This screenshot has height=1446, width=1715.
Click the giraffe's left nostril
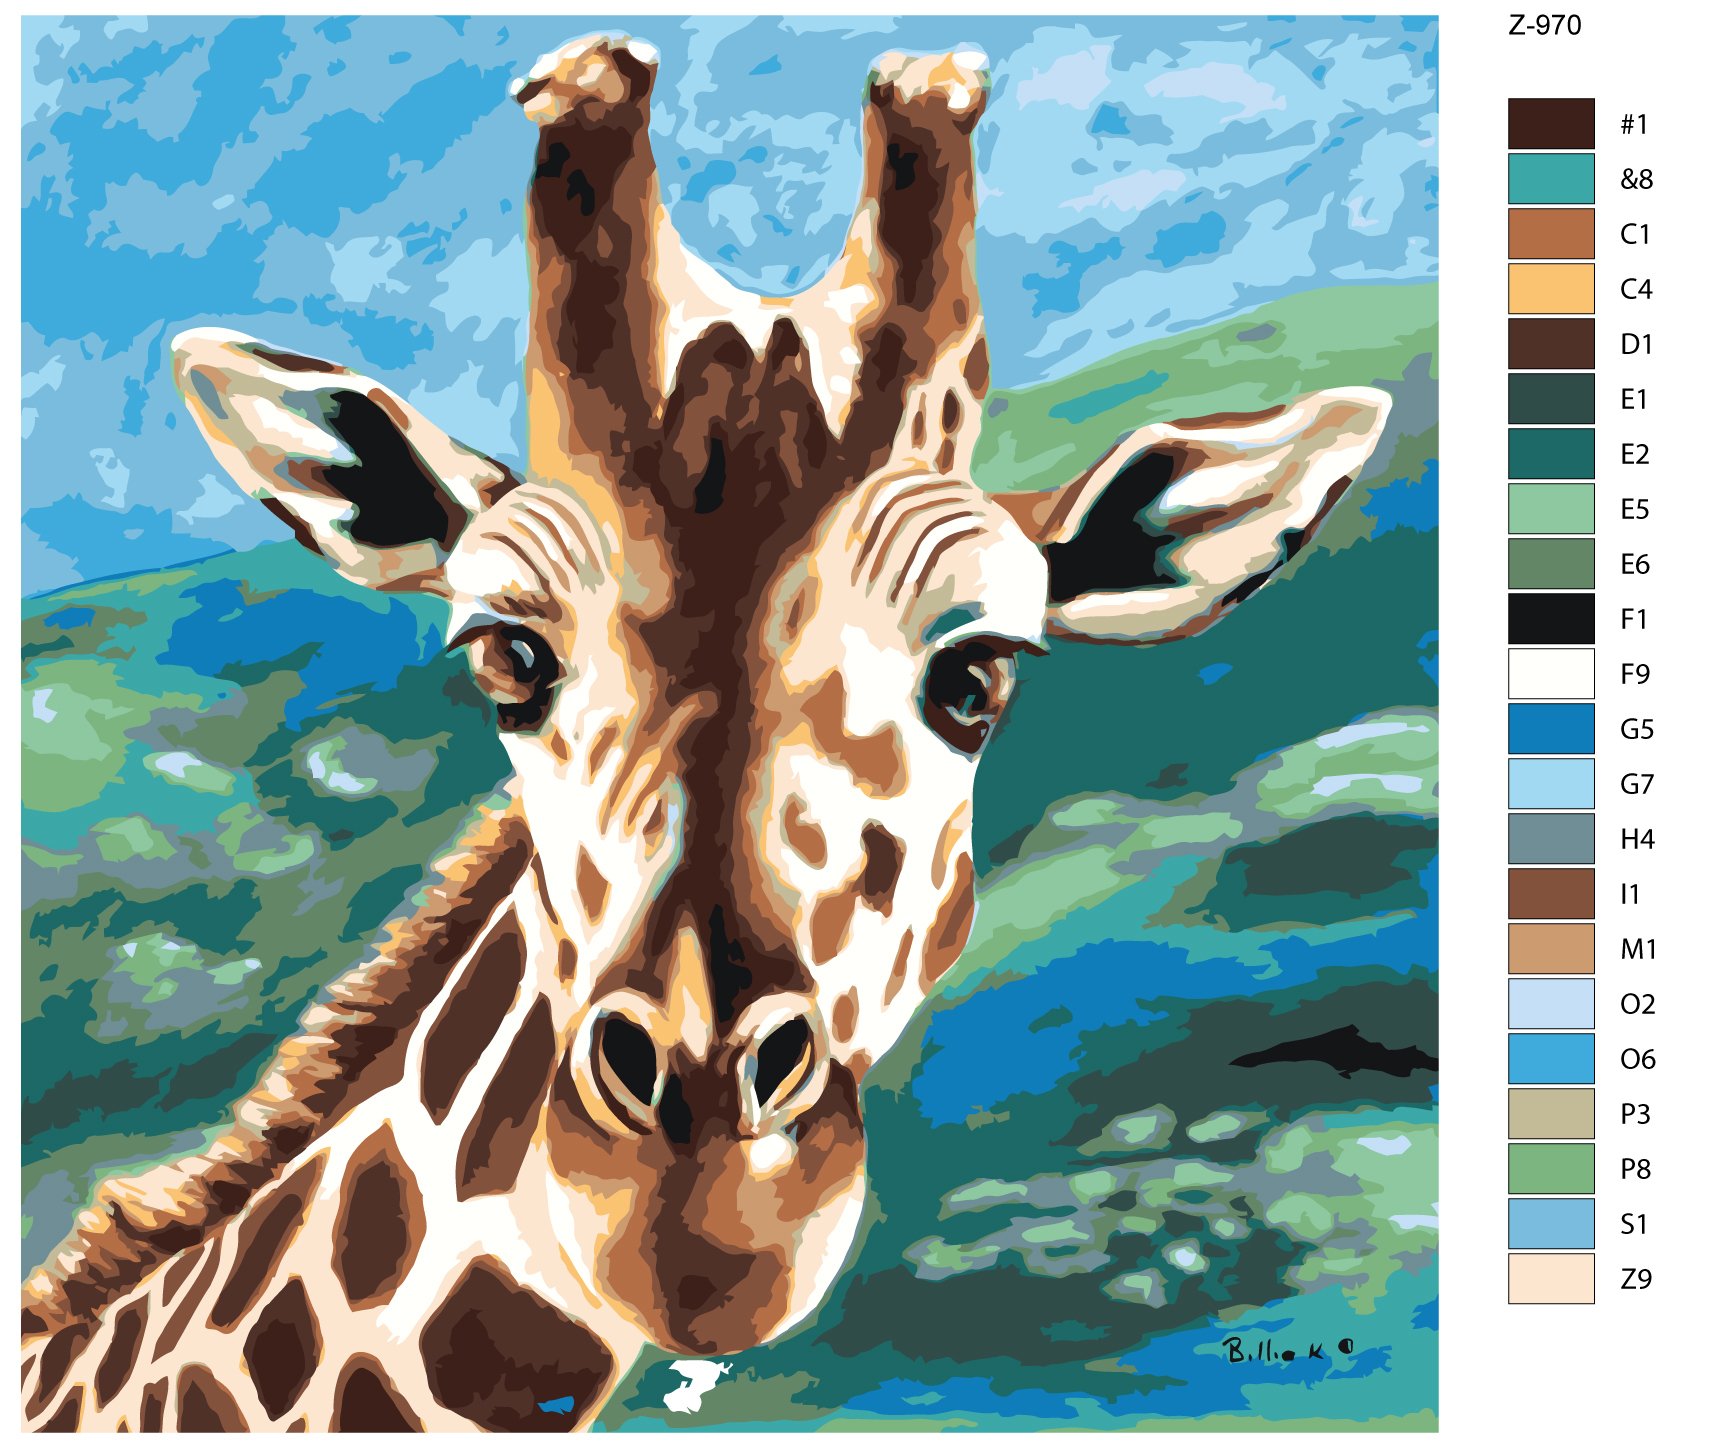[x=627, y=1057]
